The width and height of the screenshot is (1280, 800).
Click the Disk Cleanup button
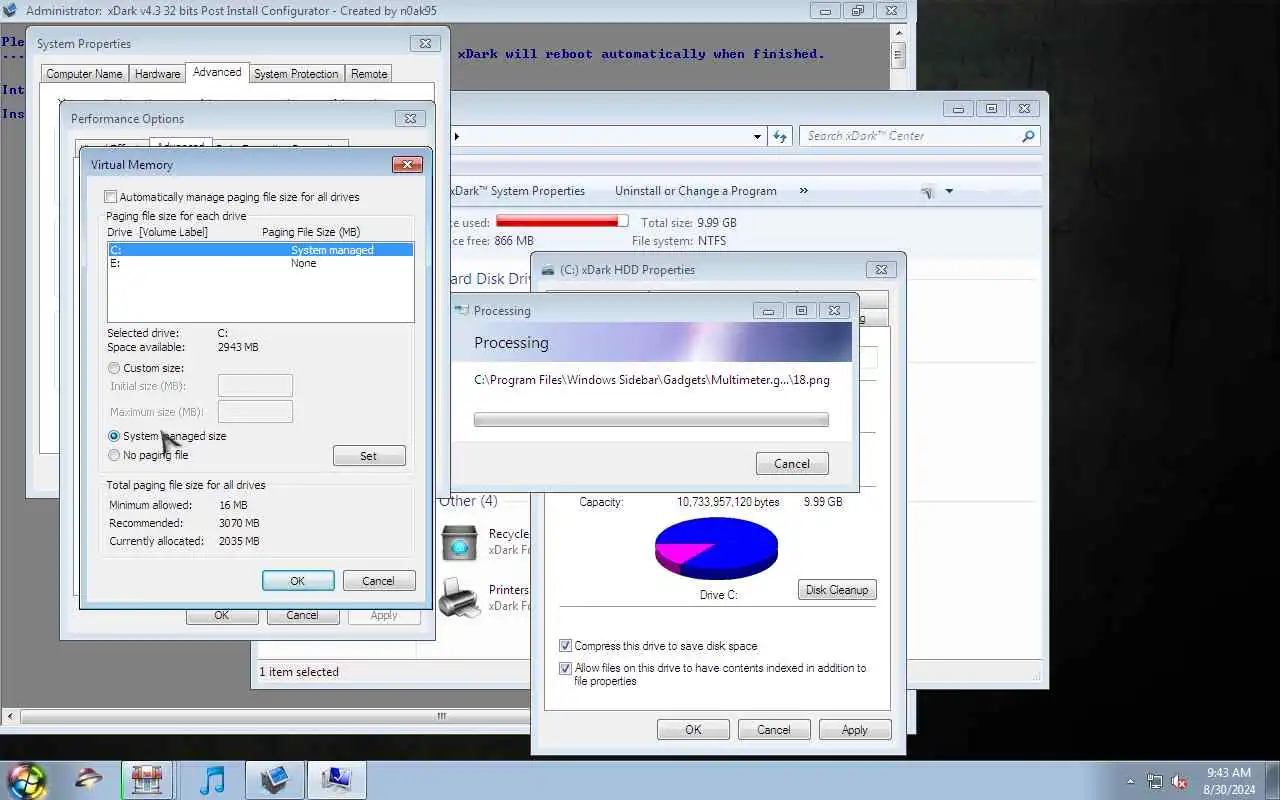click(837, 590)
